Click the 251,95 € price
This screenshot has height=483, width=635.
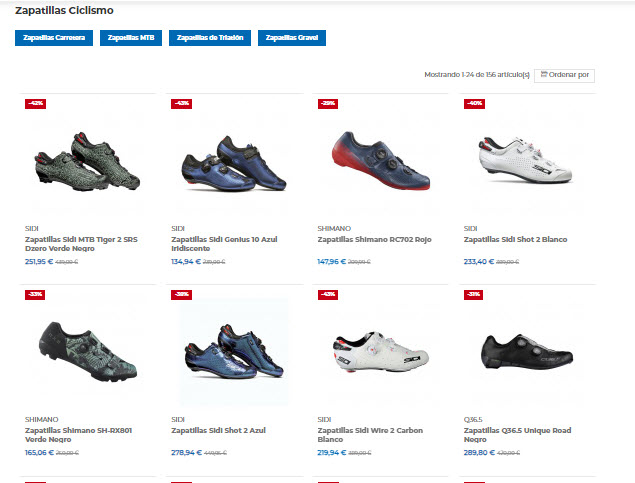point(39,262)
